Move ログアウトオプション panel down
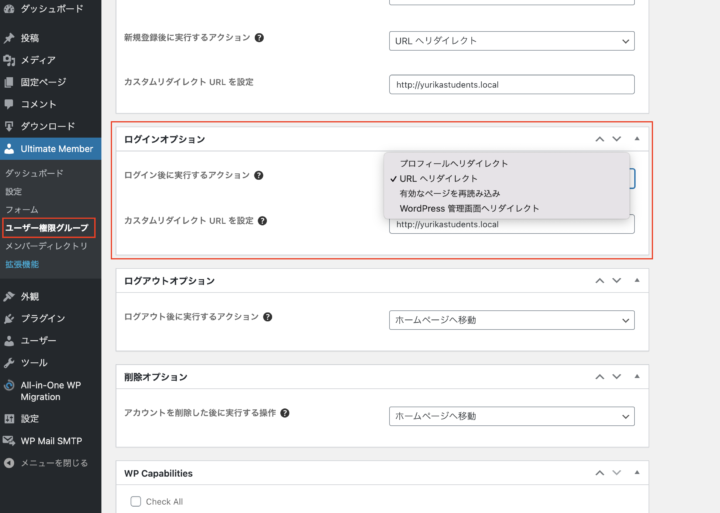This screenshot has width=720, height=513. pos(617,280)
